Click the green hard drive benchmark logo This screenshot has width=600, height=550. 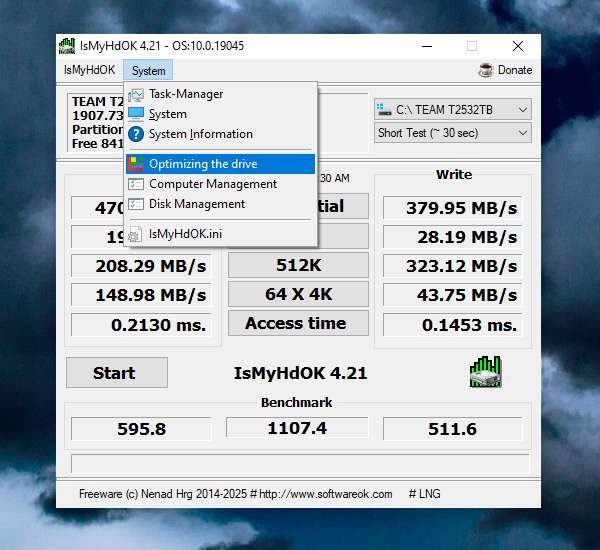tap(485, 372)
